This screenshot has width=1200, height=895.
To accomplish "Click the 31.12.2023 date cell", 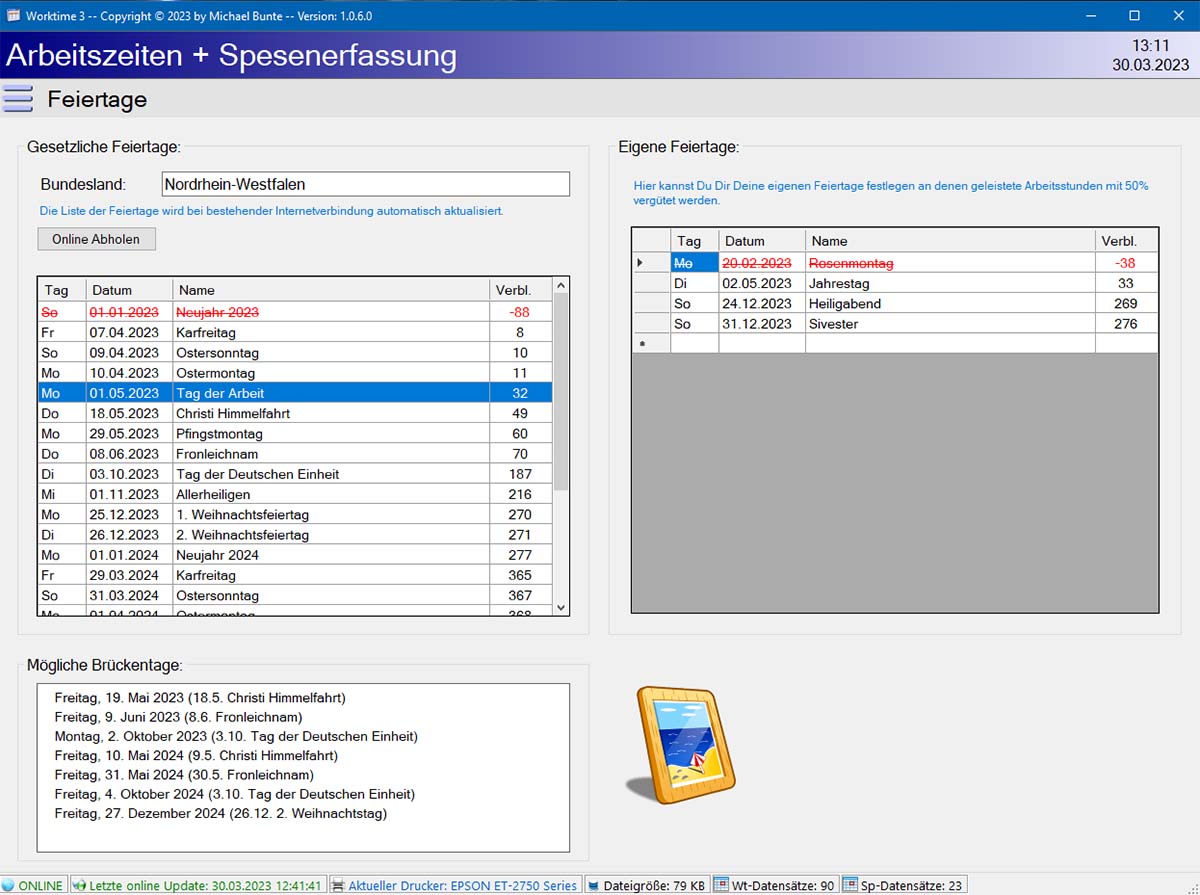I will pyautogui.click(x=762, y=323).
